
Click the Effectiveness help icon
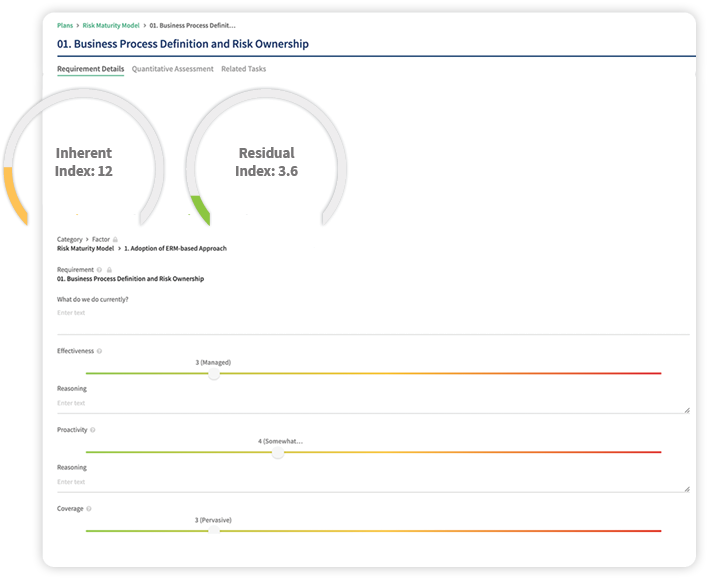[100, 351]
